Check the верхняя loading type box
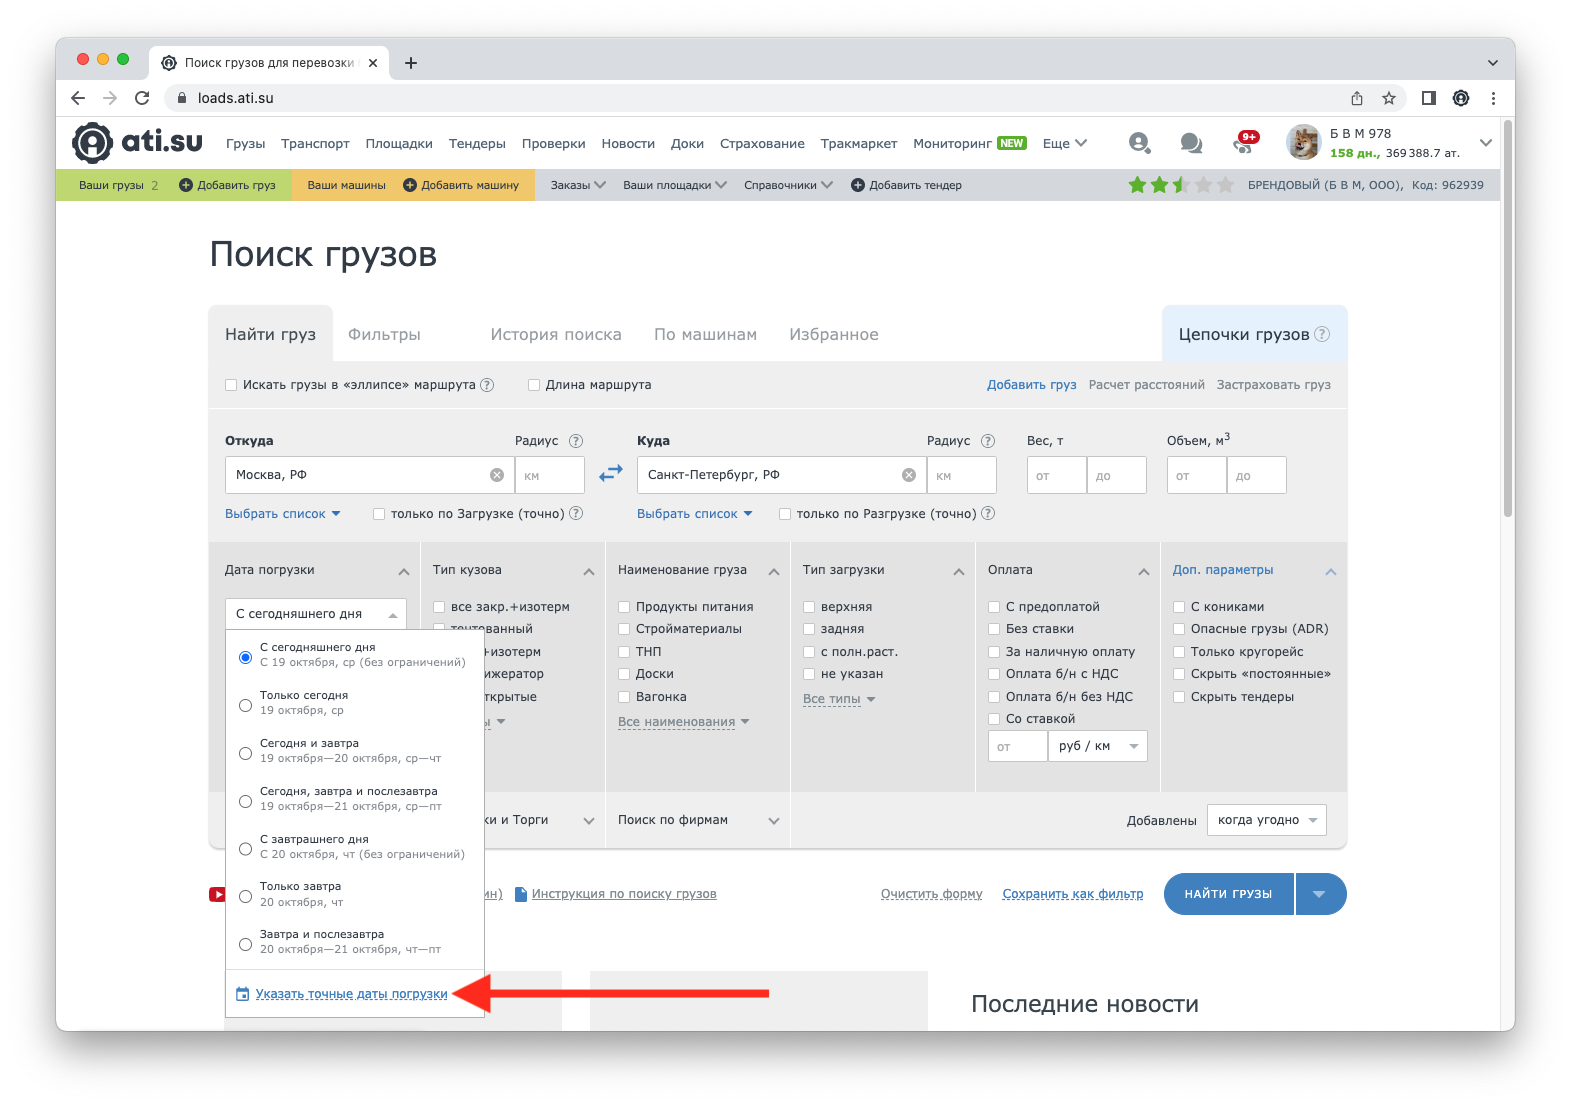 point(809,607)
